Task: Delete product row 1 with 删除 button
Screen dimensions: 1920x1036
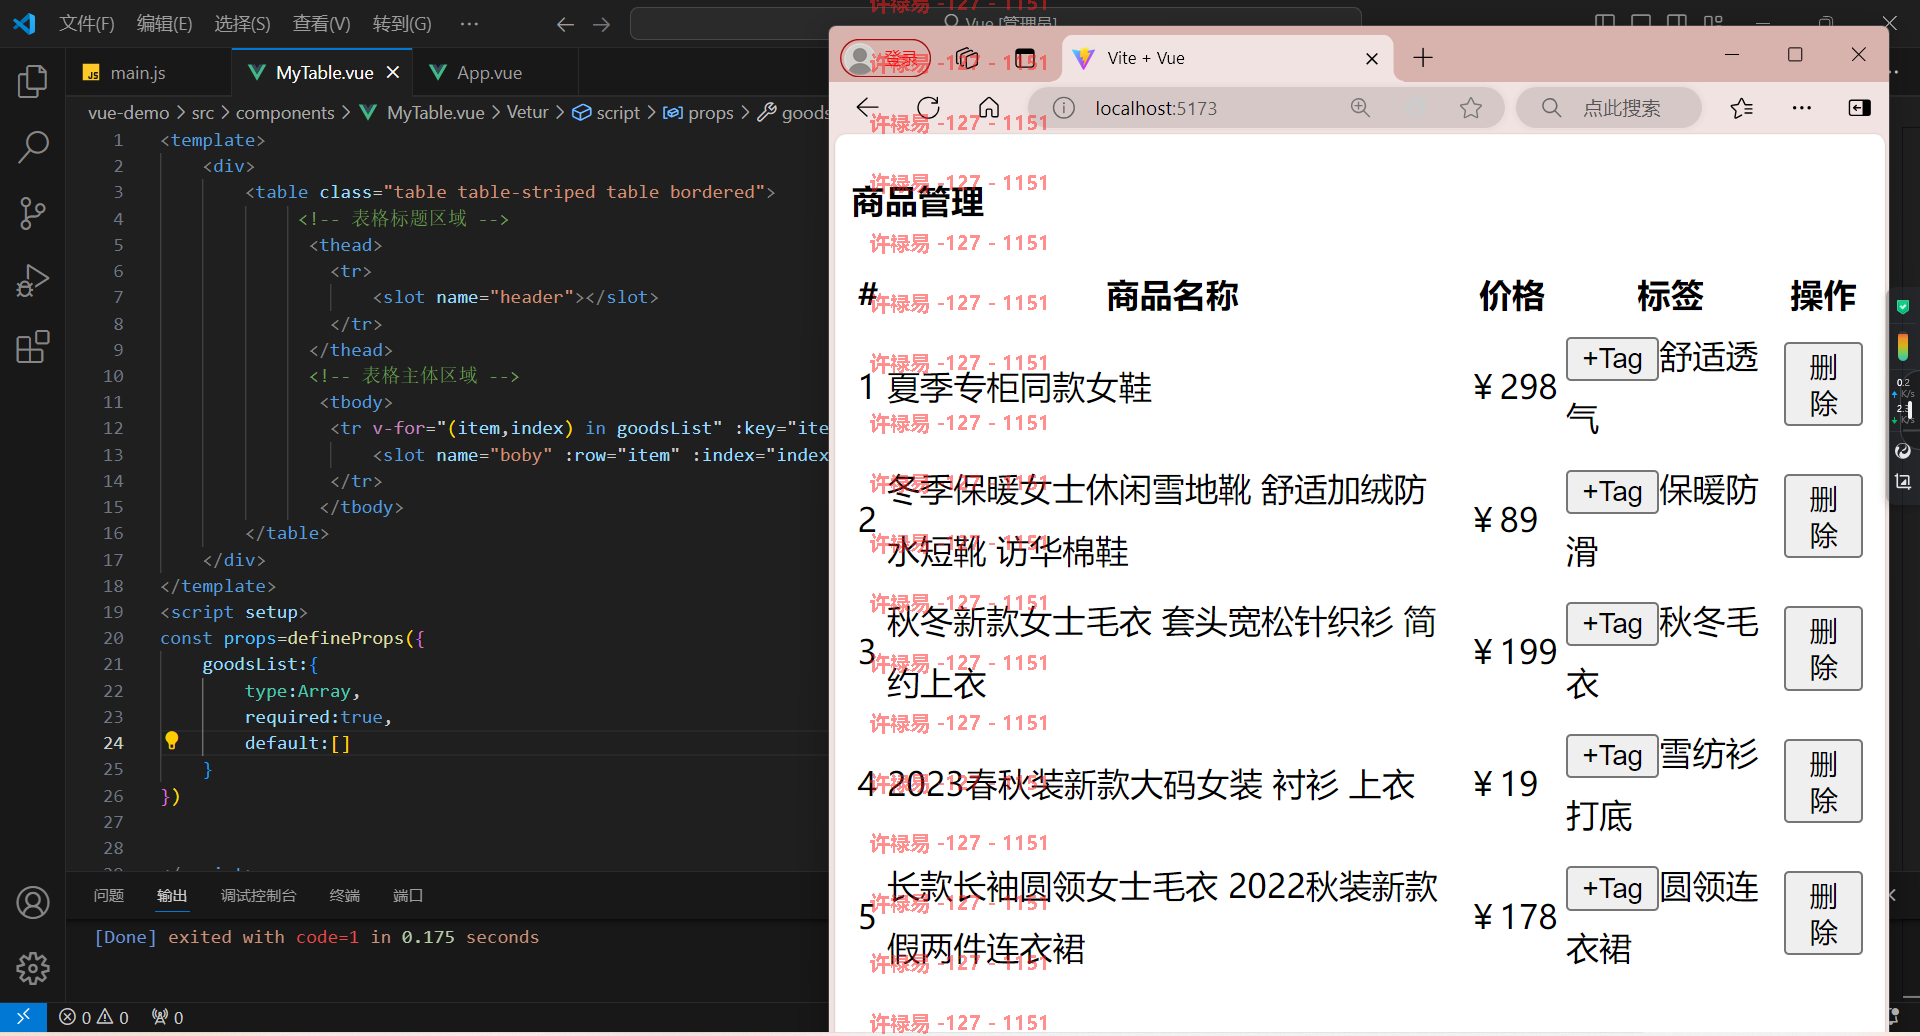Action: pyautogui.click(x=1823, y=385)
